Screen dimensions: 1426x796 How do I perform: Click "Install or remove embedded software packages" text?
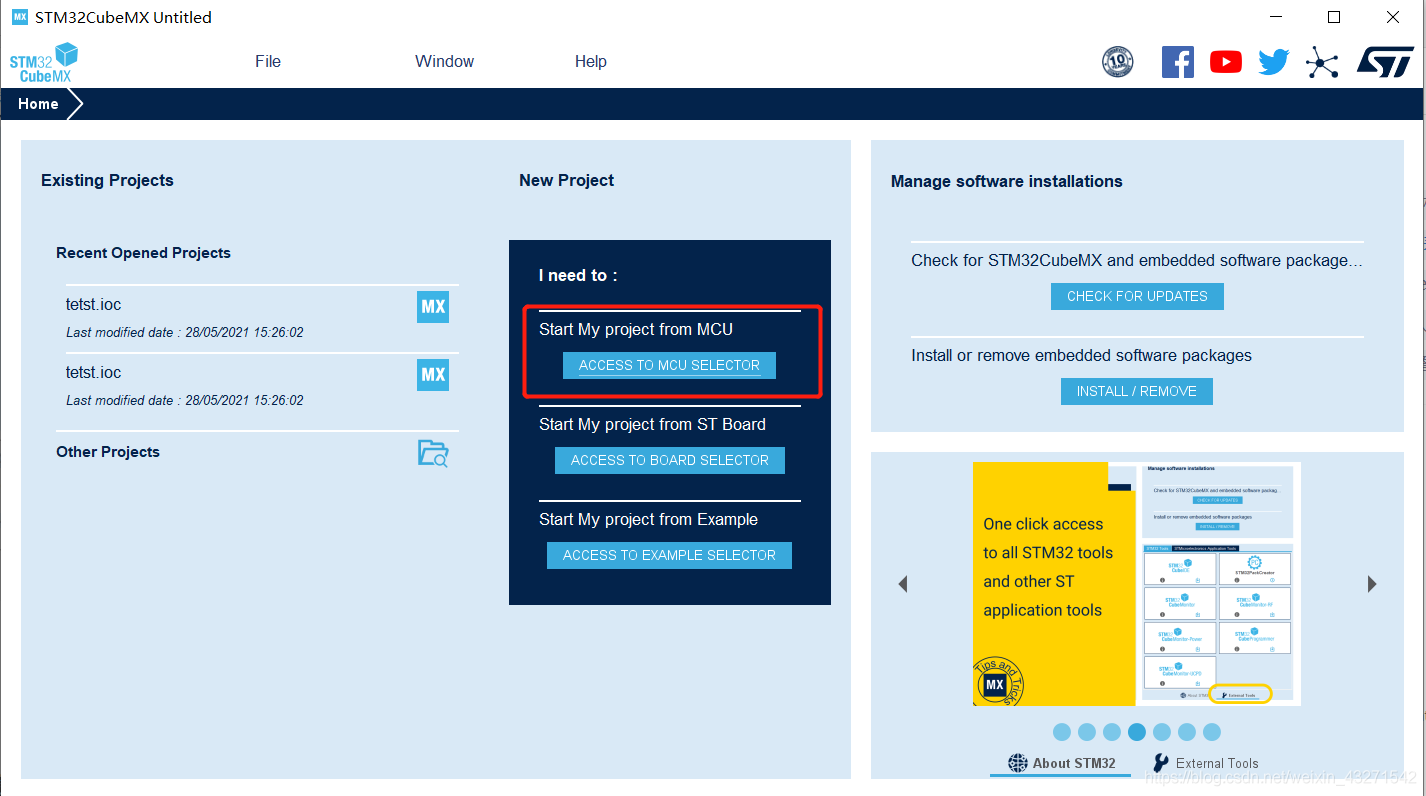coord(1081,355)
